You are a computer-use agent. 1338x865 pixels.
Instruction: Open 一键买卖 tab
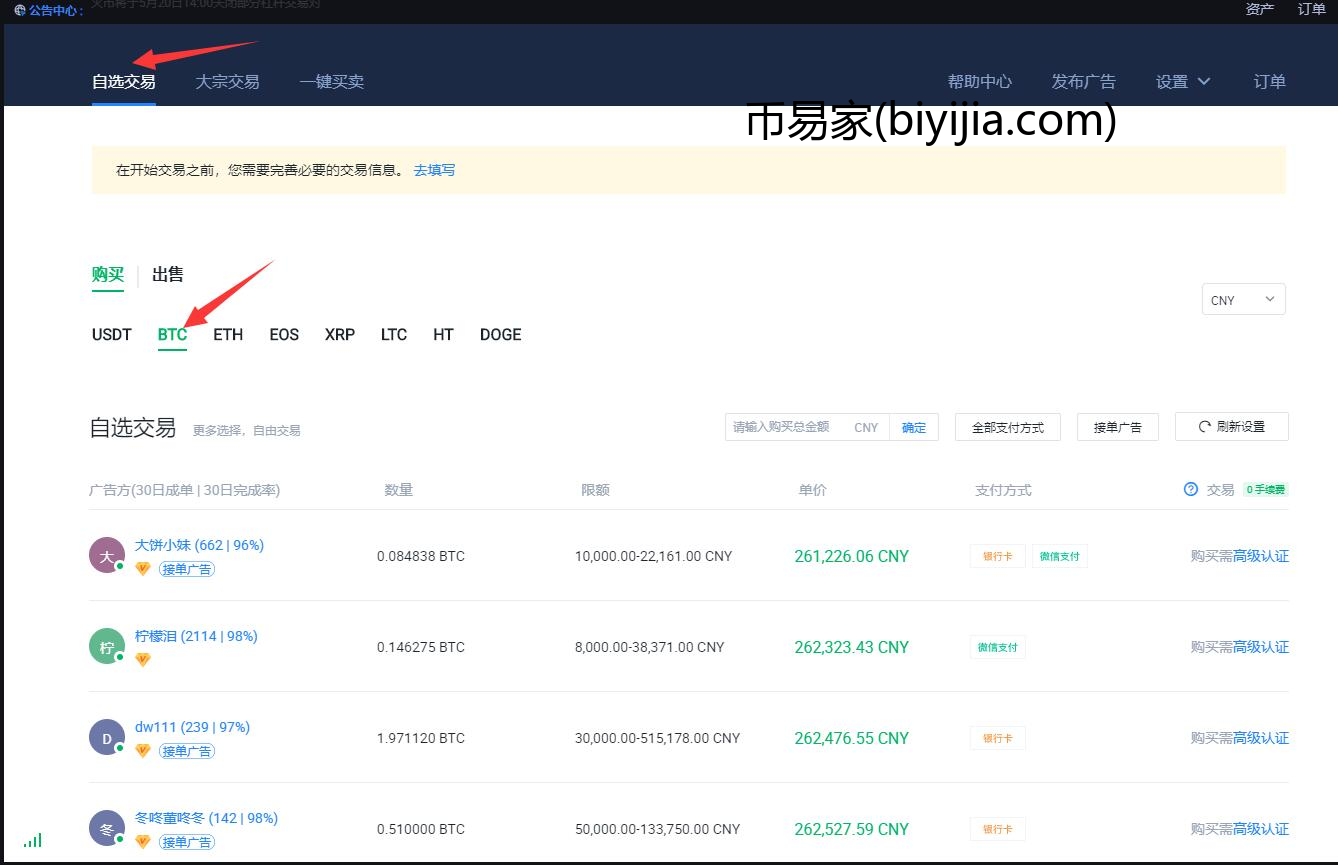coord(331,82)
